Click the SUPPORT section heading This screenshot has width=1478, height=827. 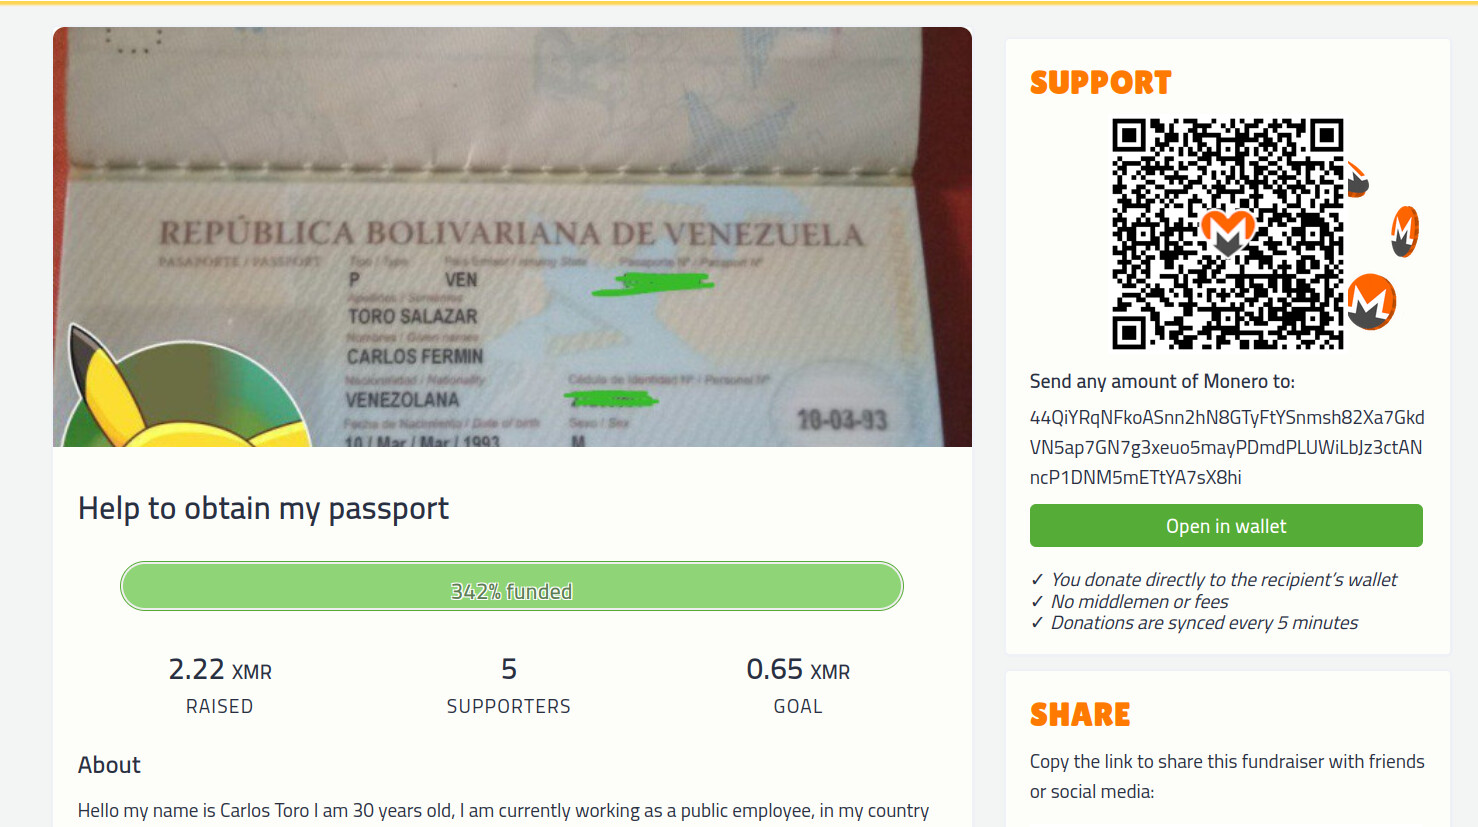1101,83
